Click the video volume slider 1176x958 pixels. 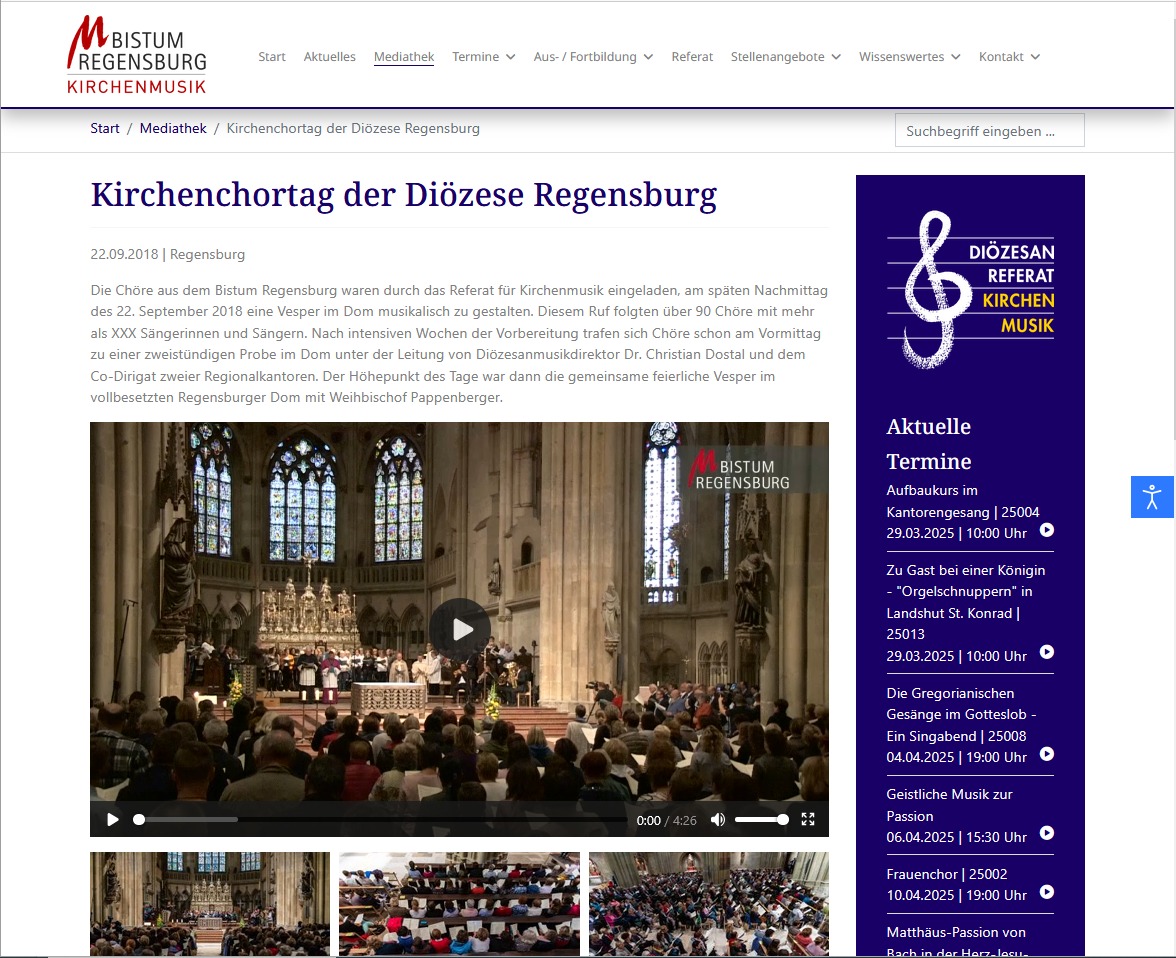coord(761,819)
